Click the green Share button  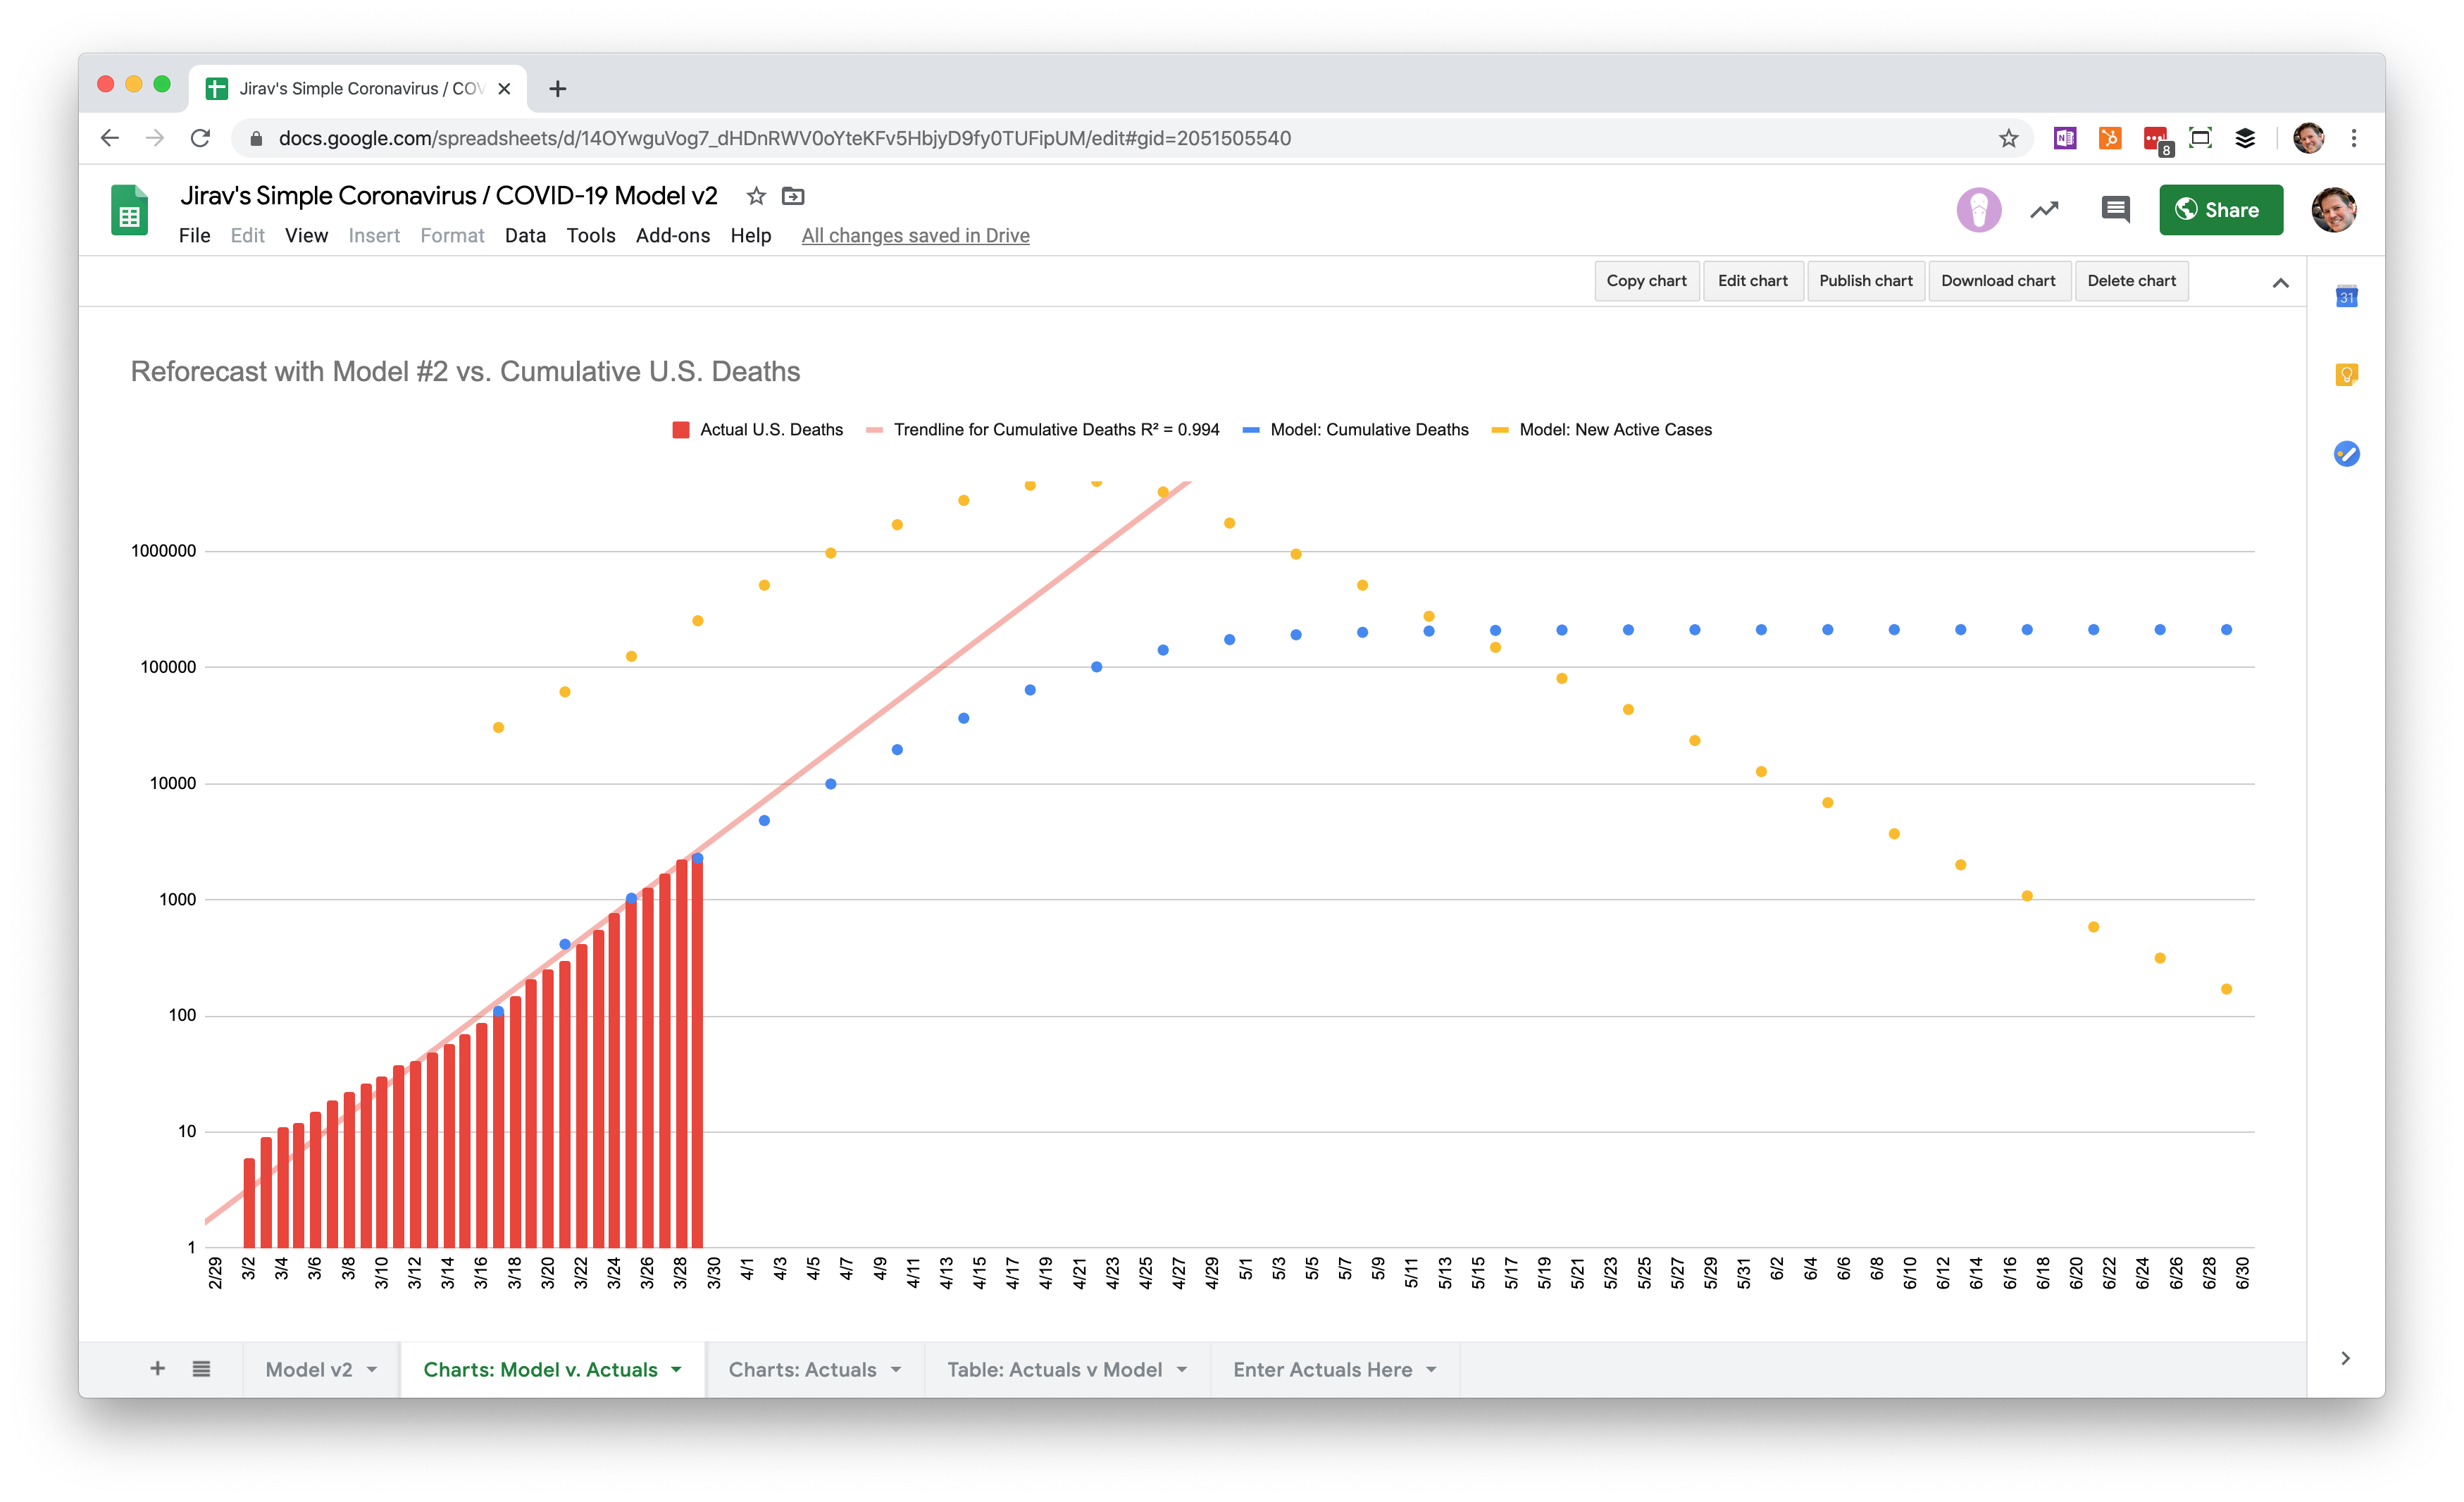click(2220, 210)
